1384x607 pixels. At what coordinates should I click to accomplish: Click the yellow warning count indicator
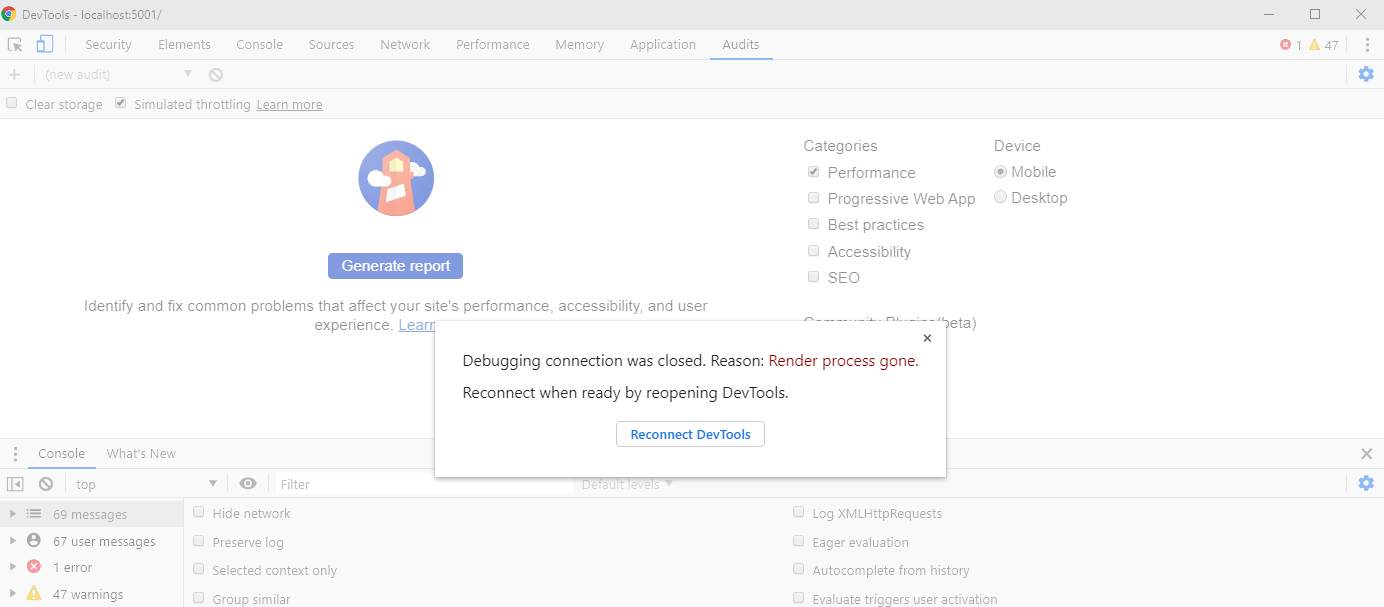coord(1324,45)
